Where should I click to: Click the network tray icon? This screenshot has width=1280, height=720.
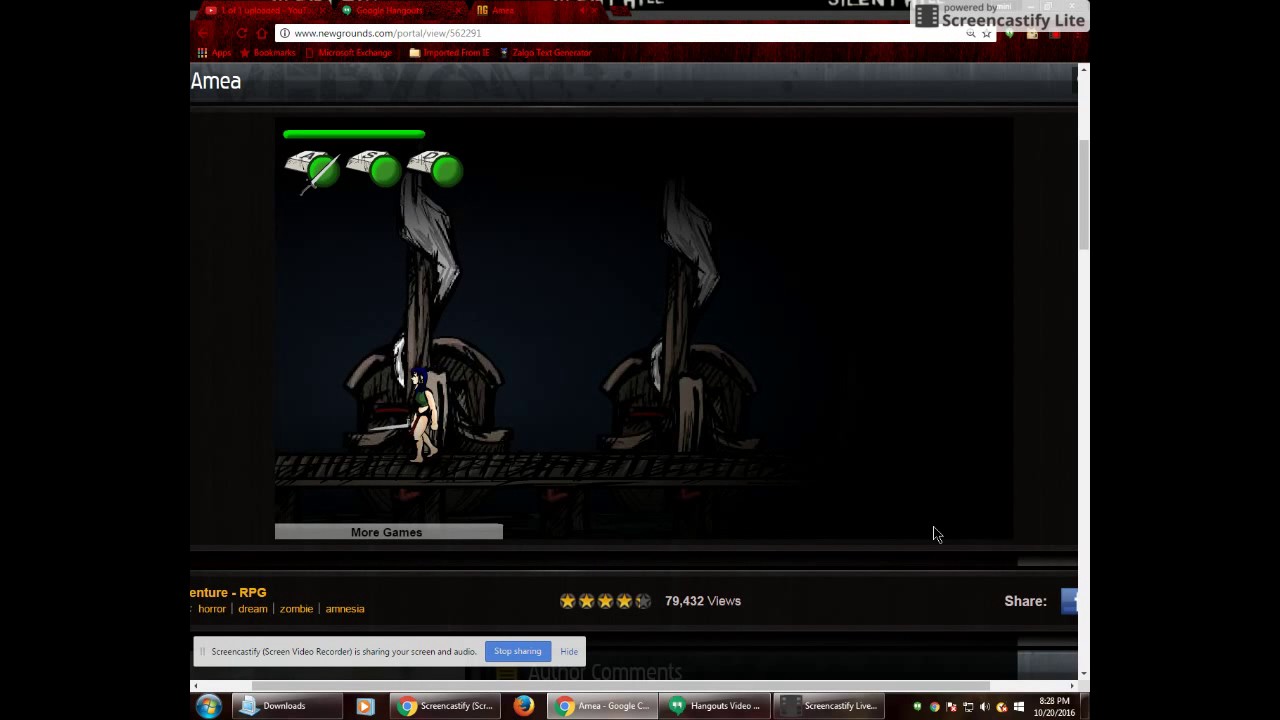click(x=968, y=707)
